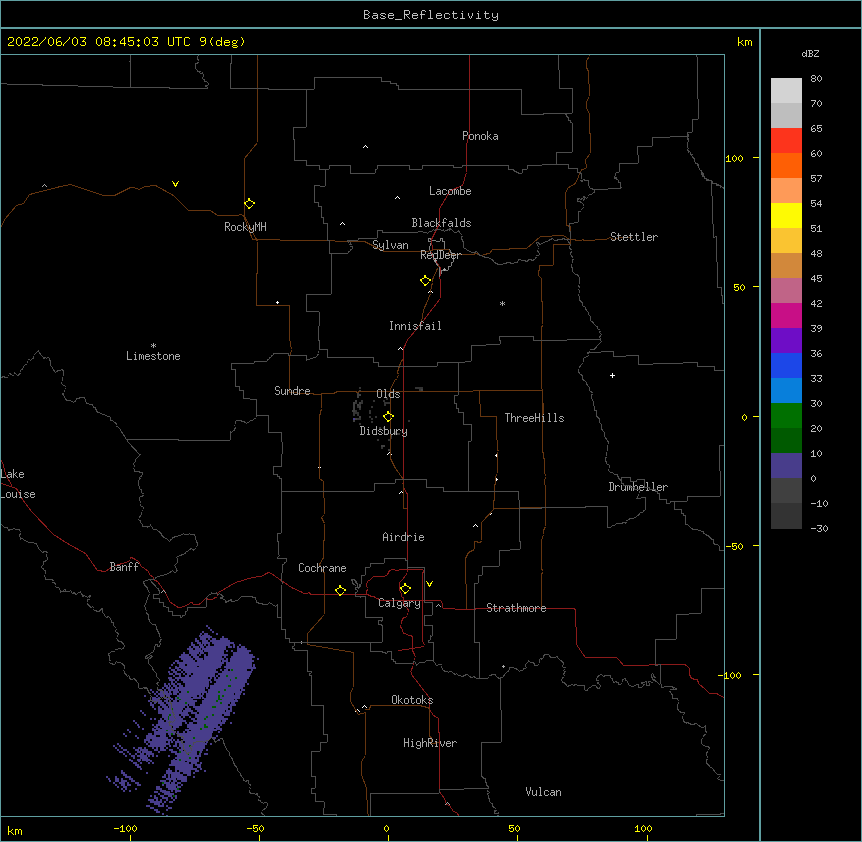The image size is (862, 842).
Task: Click the yellow diamond marker between Olds and Didsbury
Action: [389, 417]
